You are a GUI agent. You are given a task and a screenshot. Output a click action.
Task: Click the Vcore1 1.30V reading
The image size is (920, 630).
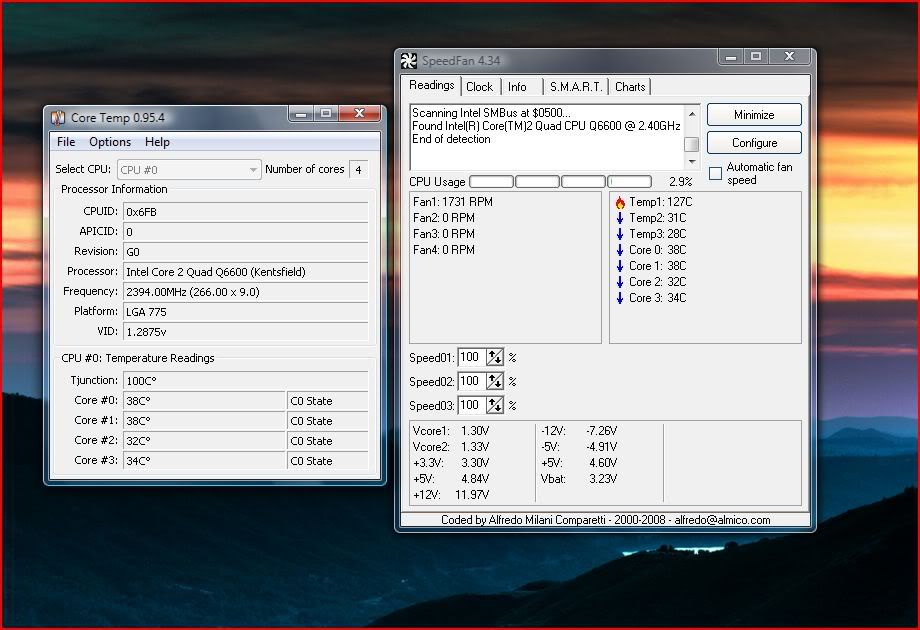[x=451, y=431]
